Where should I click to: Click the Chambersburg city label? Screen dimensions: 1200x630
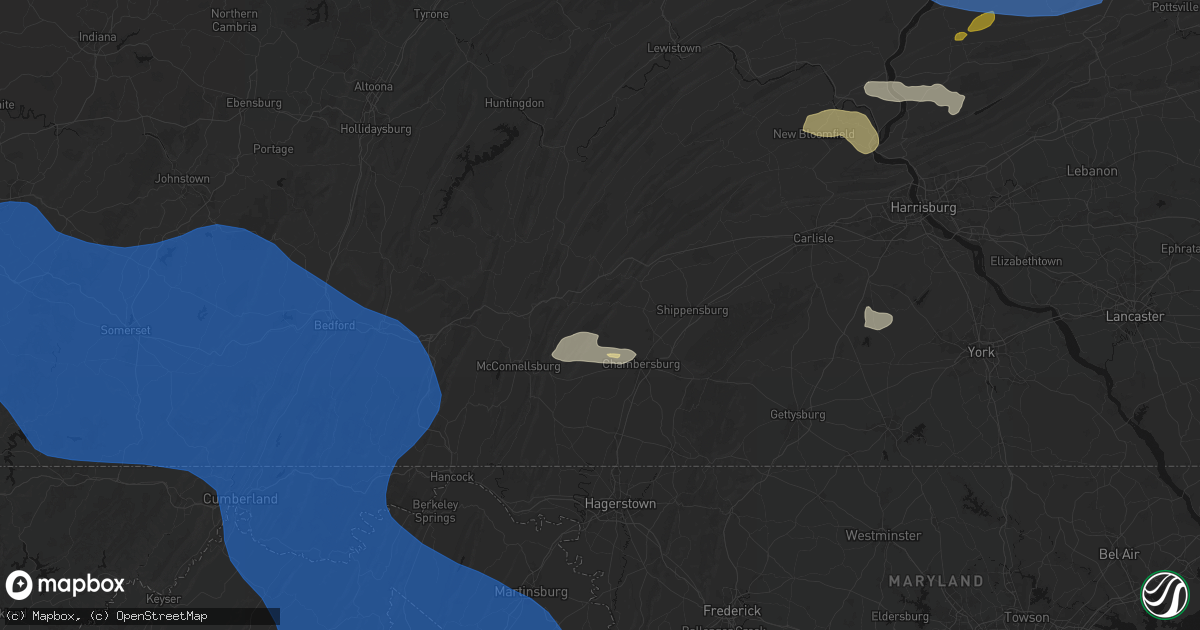pos(641,364)
